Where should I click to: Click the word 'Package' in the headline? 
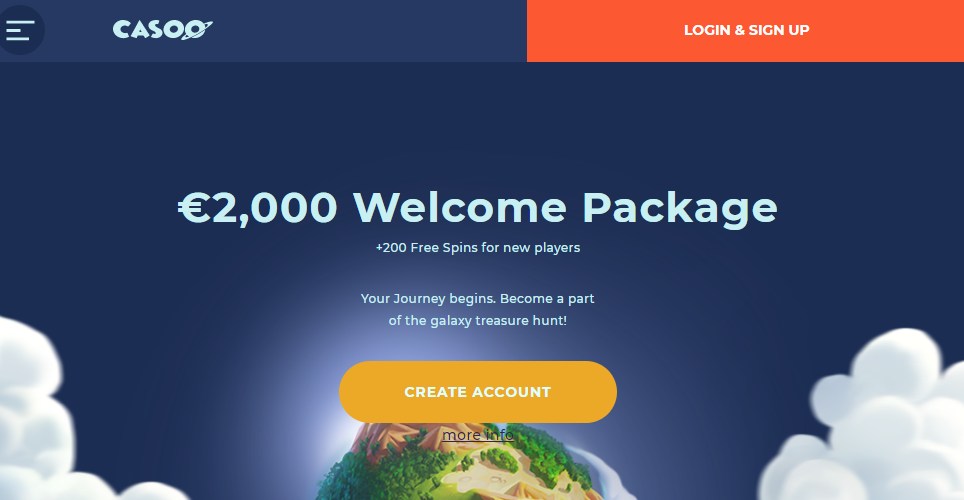coord(679,208)
